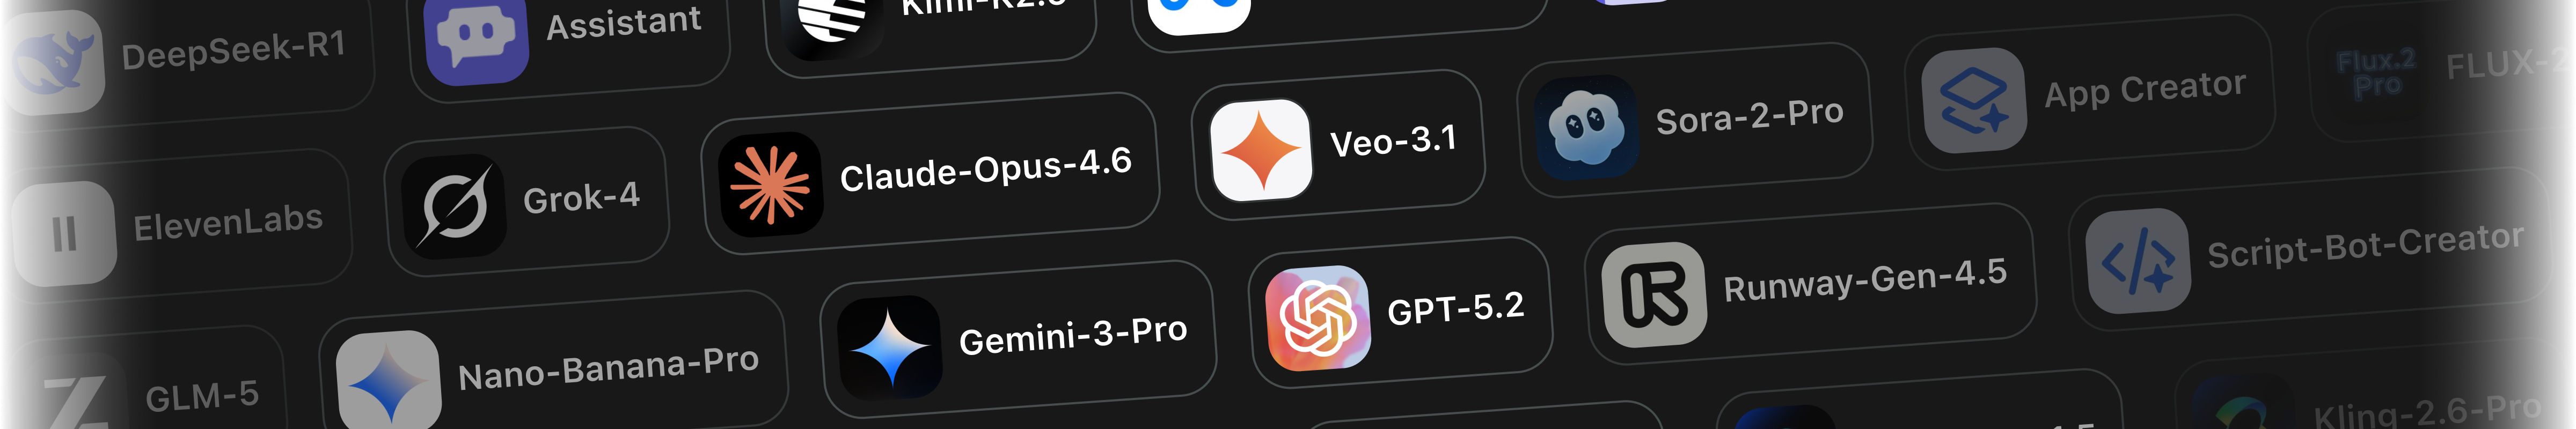Click the Sora-2-Pro cloud icon
The image size is (2576, 429).
click(x=1586, y=127)
